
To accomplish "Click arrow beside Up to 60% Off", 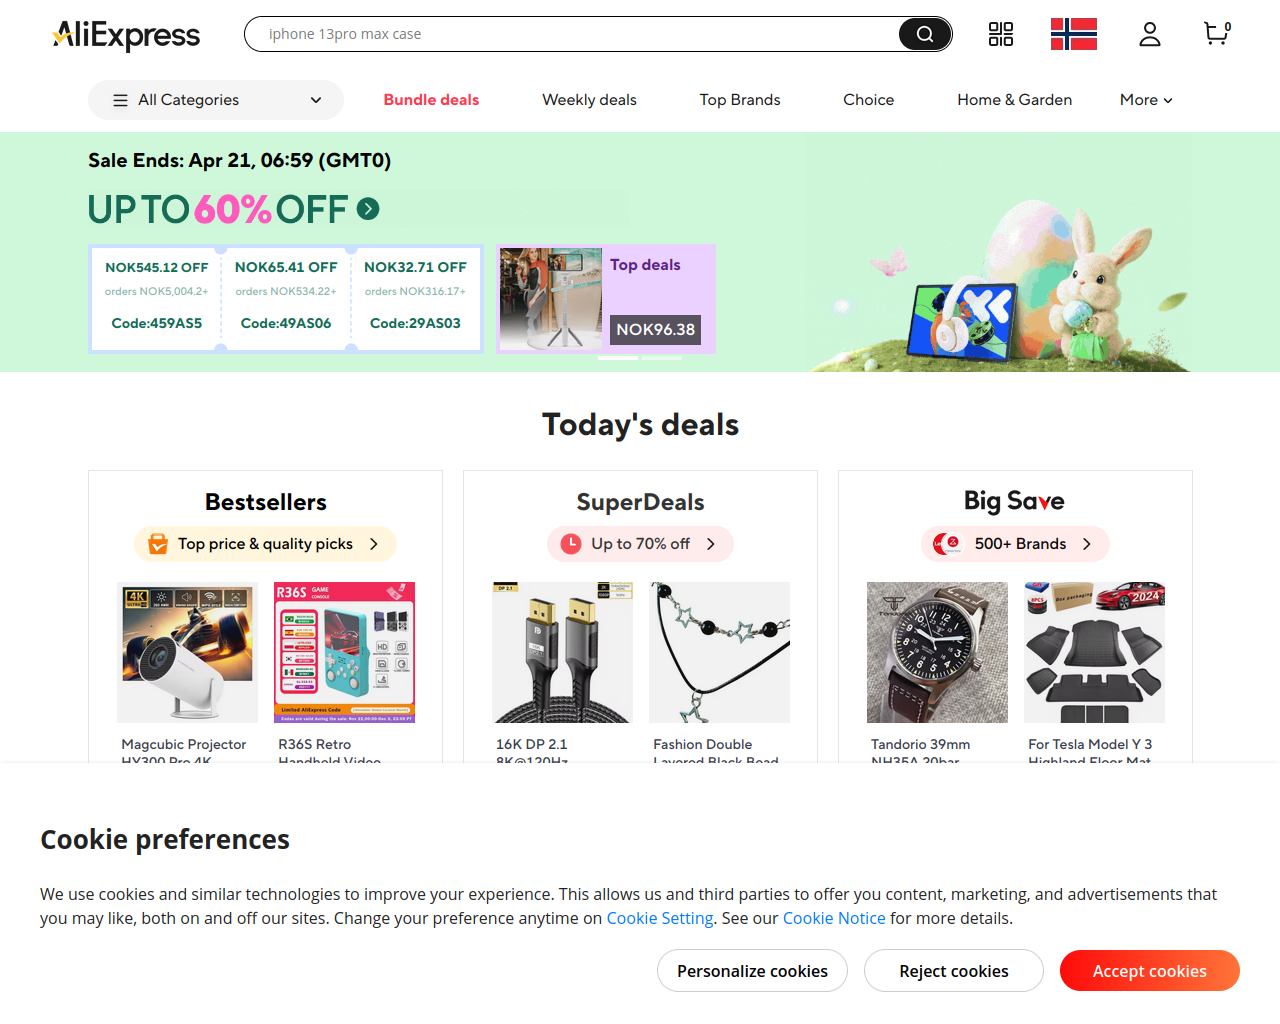I will (368, 209).
